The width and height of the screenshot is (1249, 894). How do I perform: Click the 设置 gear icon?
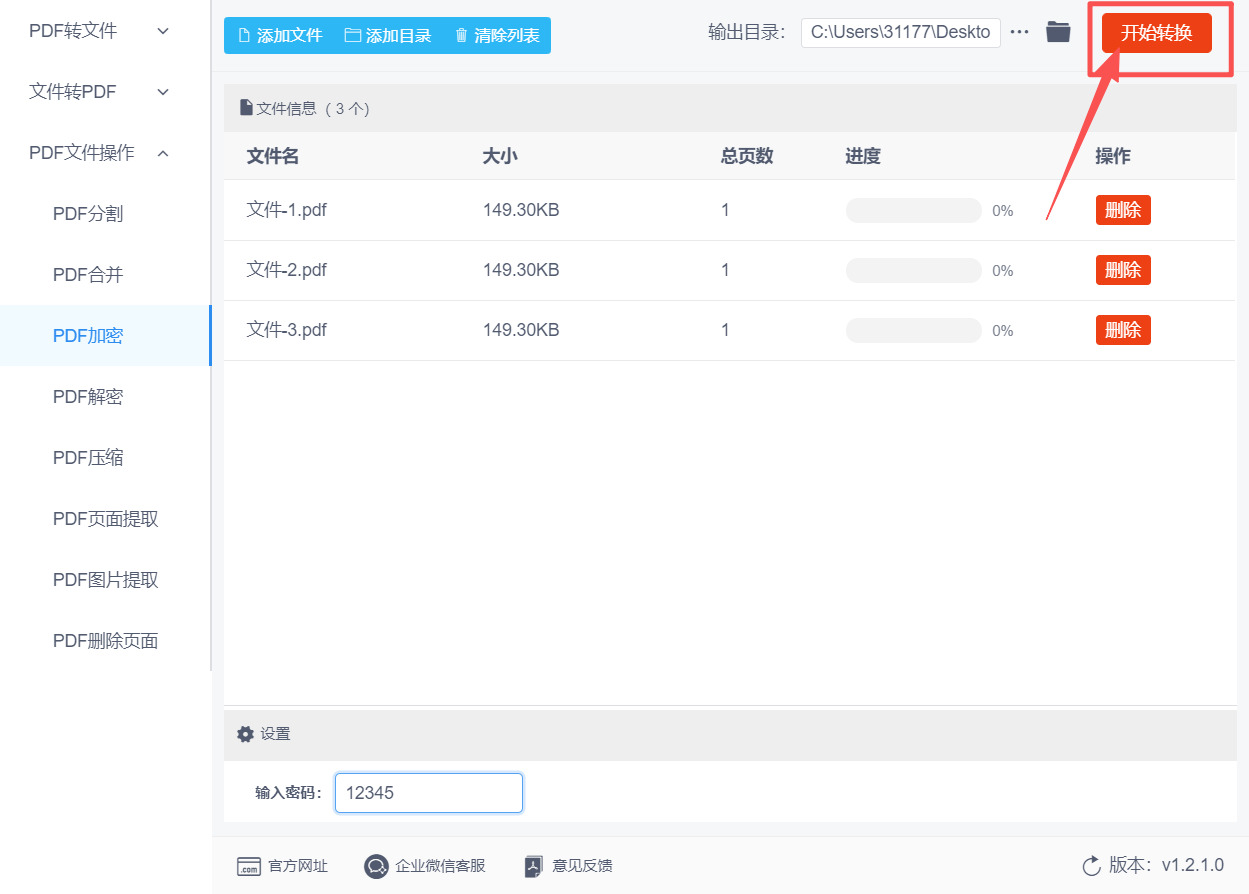point(245,734)
